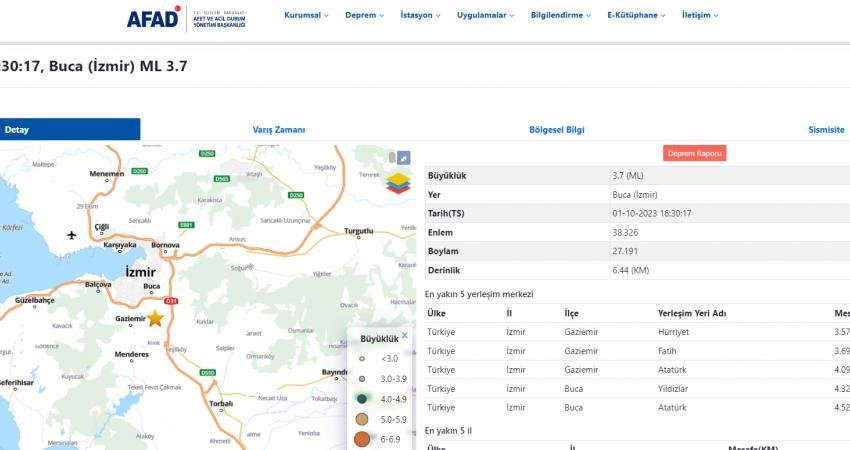Screen dimensions: 850x450
Task: Click the Yıldızlar settlement cell
Action: click(x=673, y=389)
